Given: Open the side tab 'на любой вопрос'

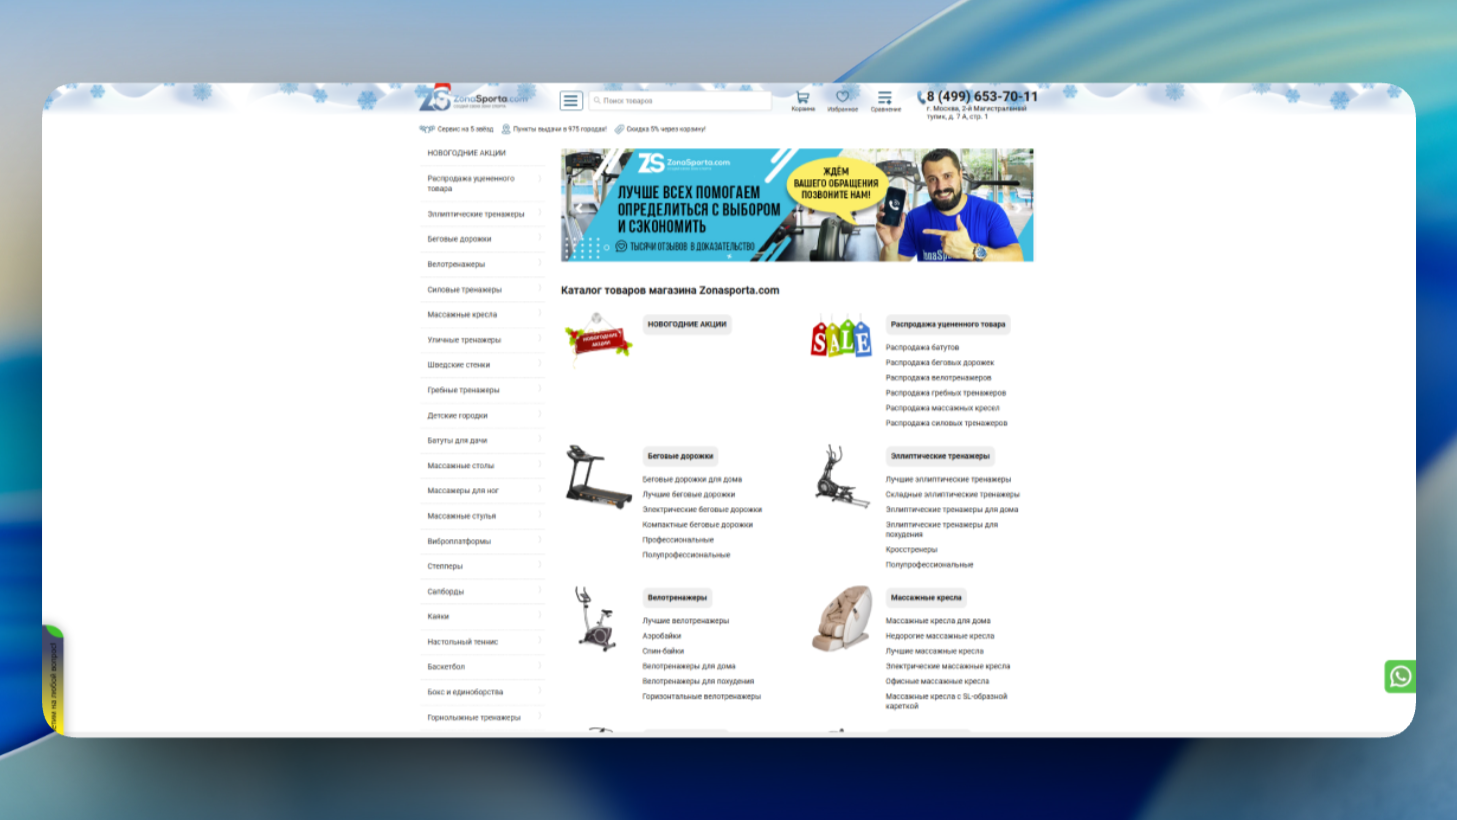Looking at the screenshot, I should point(53,680).
